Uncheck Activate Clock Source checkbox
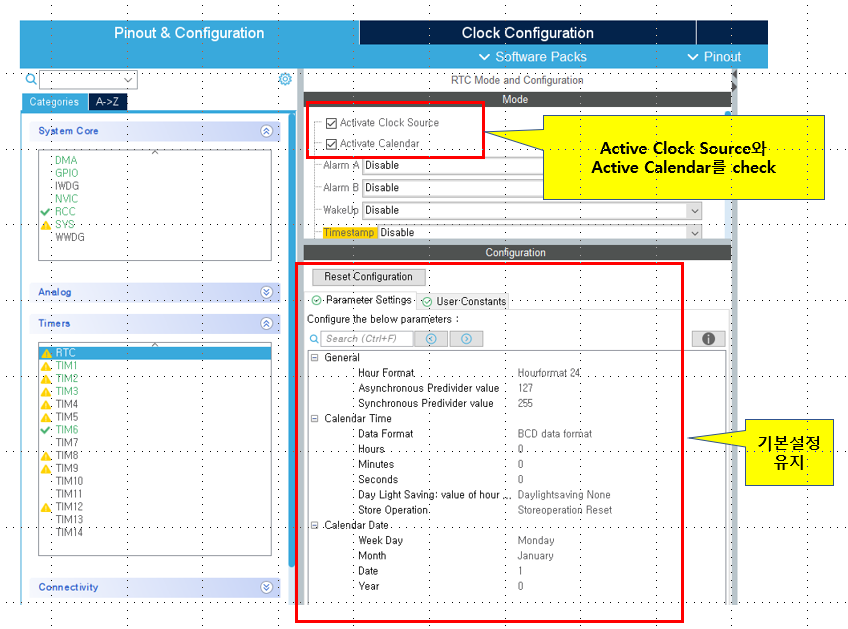The width and height of the screenshot is (848, 629). pyautogui.click(x=331, y=123)
